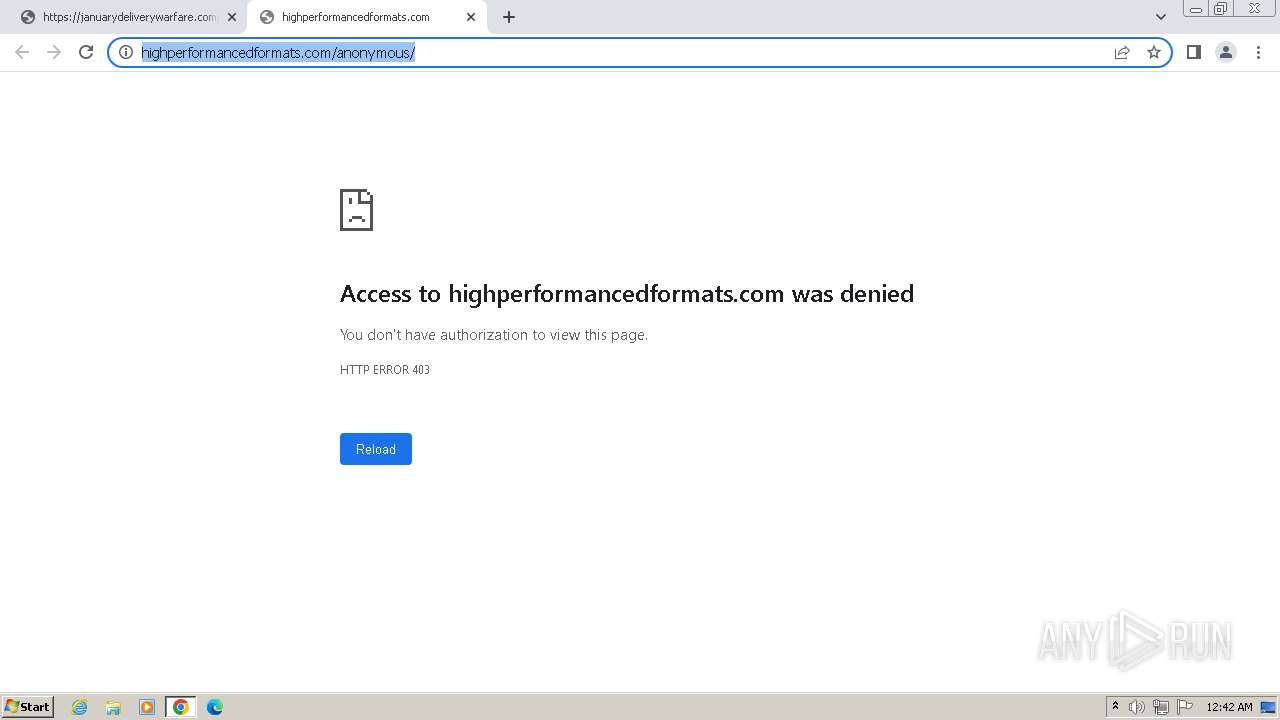
Task: Open the volume speaker tray icon
Action: [x=1137, y=707]
